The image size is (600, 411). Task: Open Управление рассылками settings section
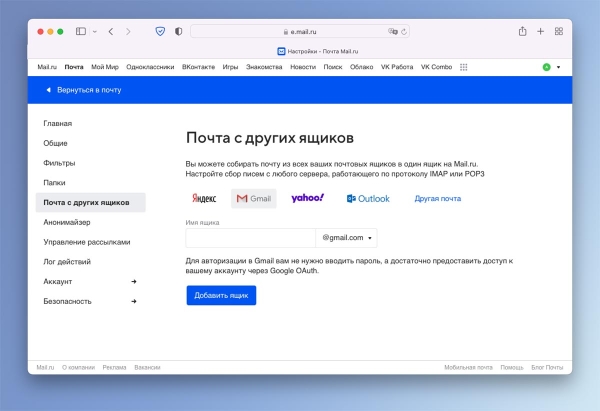[87, 242]
